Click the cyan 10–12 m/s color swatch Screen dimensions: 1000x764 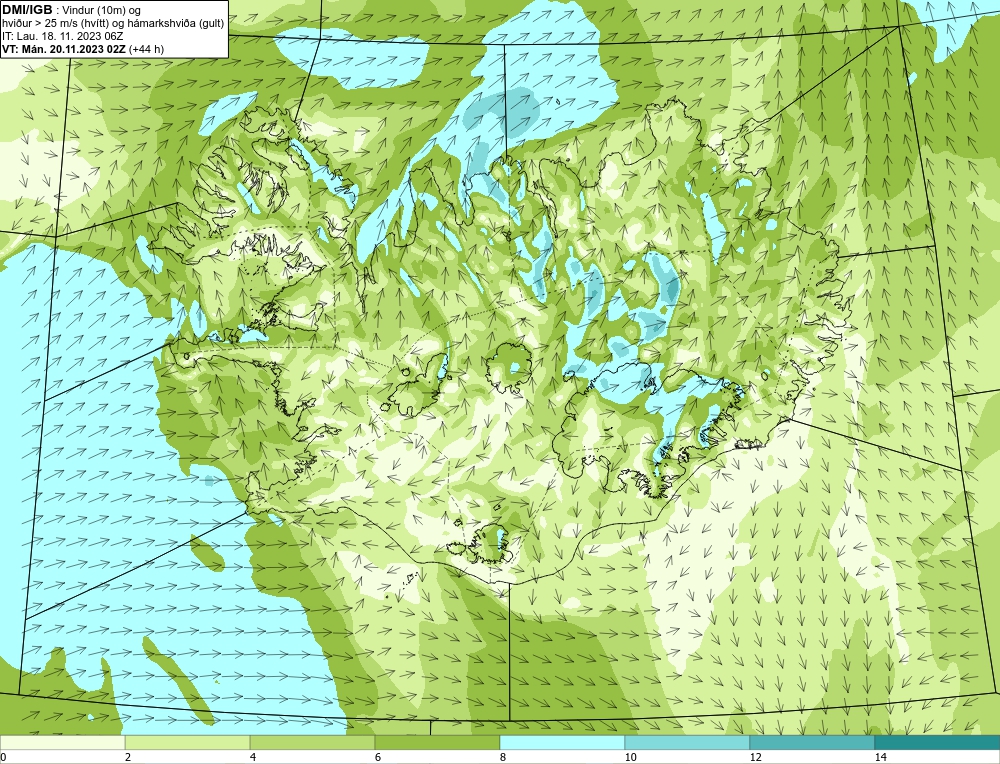(x=688, y=742)
